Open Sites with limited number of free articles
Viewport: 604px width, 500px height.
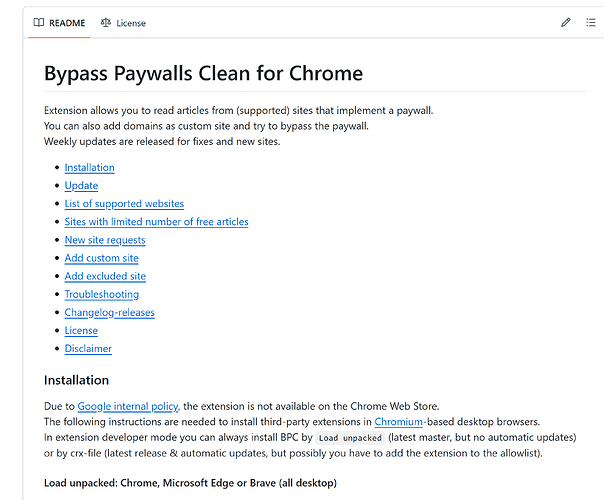(156, 222)
